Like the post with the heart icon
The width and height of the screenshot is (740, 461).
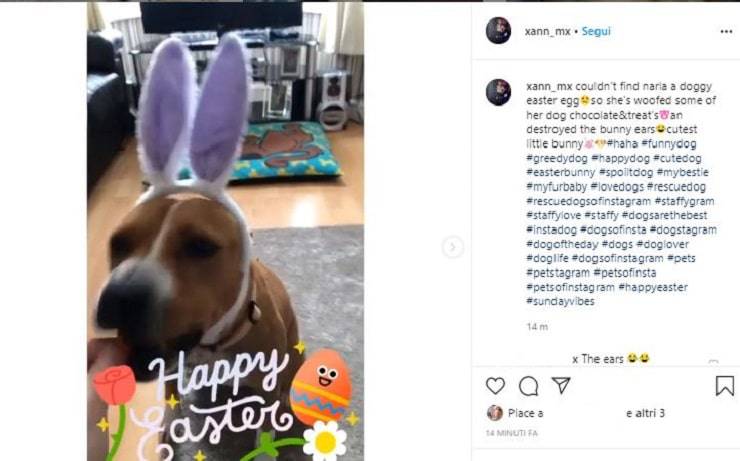[495, 386]
